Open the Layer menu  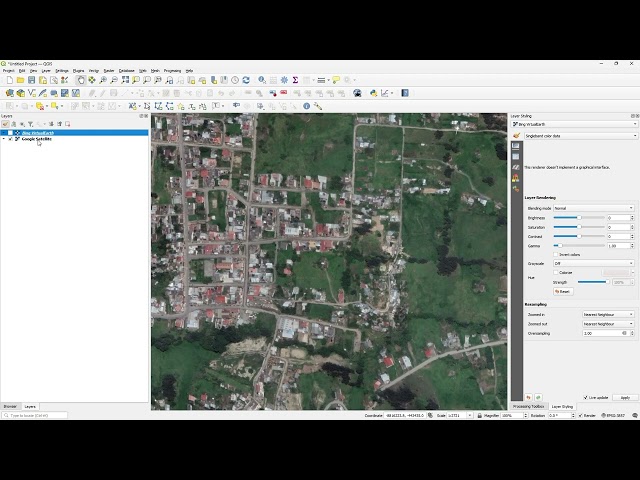pyautogui.click(x=46, y=71)
